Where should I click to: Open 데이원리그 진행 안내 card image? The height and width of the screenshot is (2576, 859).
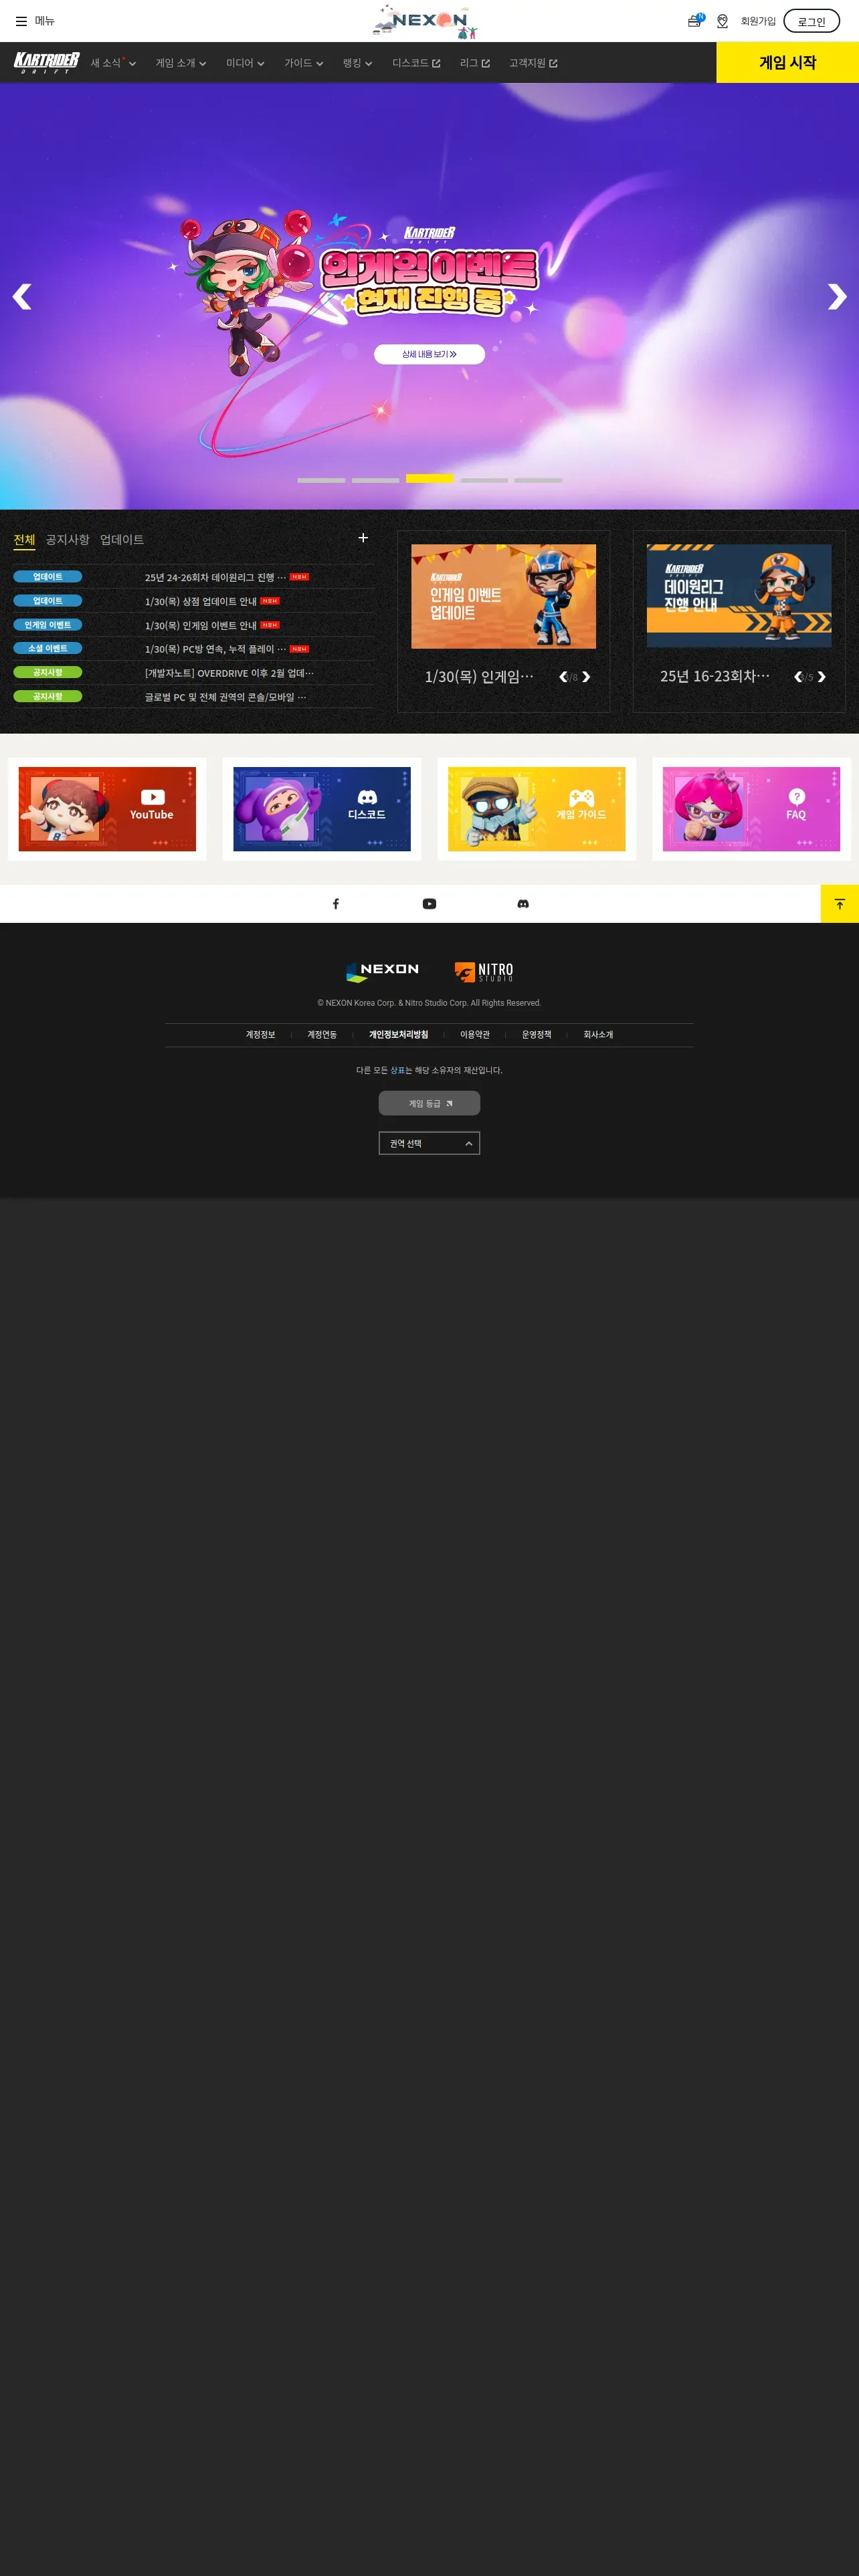tap(739, 596)
